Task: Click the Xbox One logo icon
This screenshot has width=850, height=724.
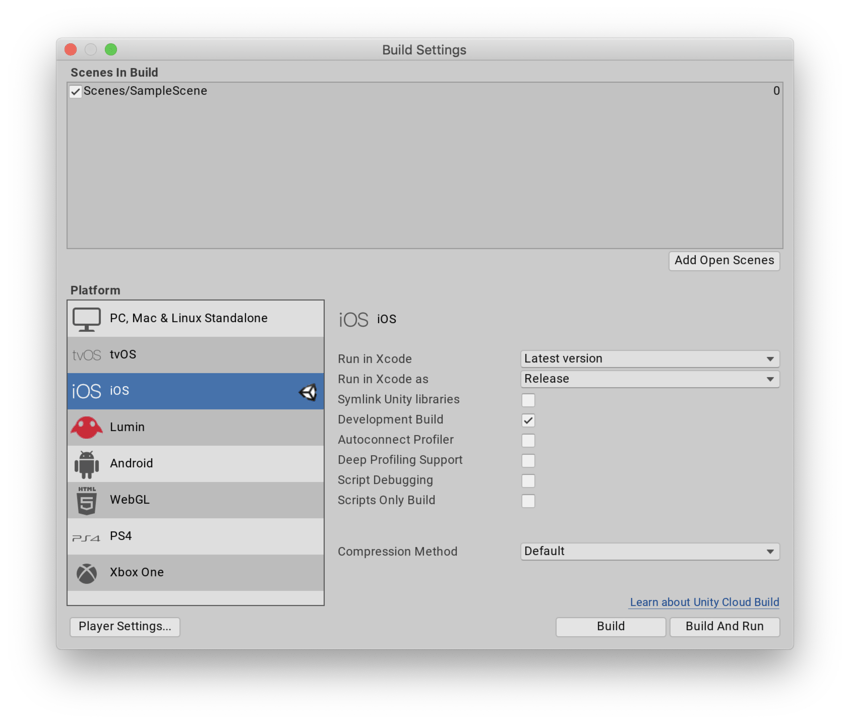Action: coord(87,571)
